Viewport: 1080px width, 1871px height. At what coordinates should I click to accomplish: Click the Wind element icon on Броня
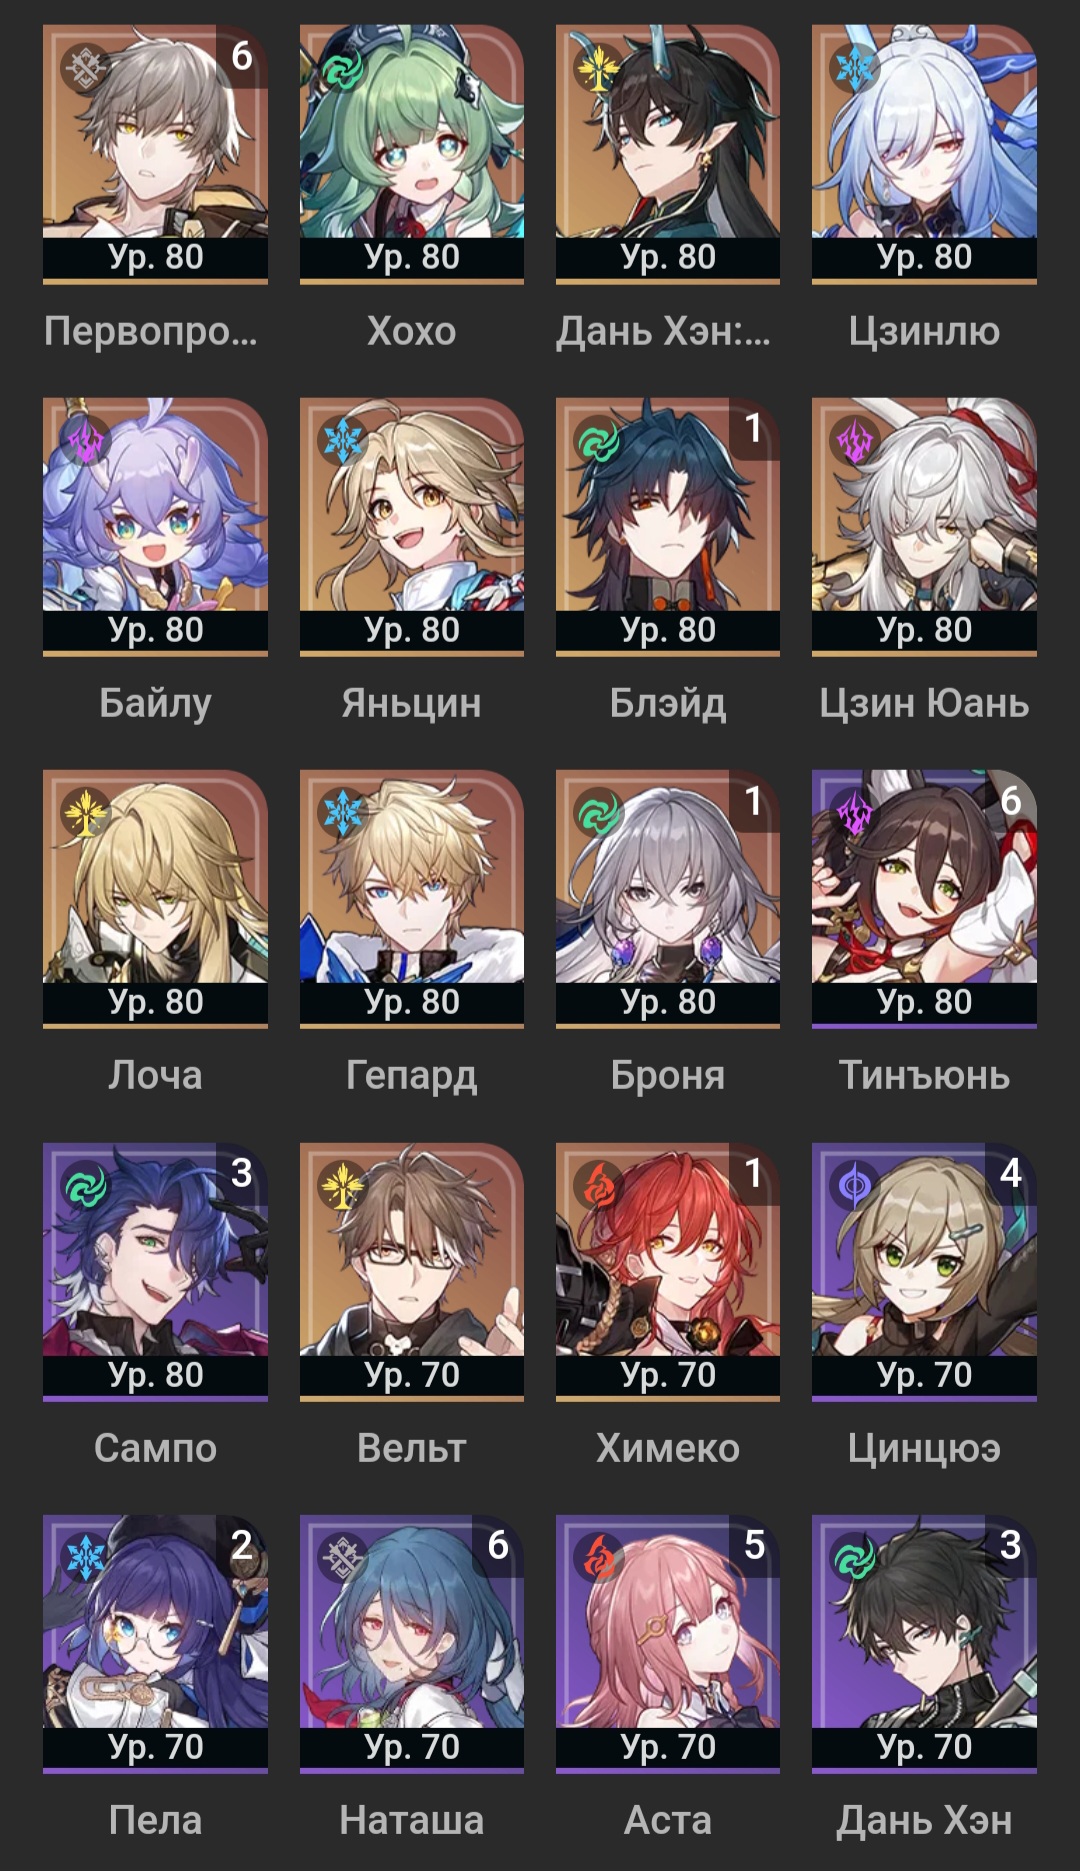coord(598,812)
